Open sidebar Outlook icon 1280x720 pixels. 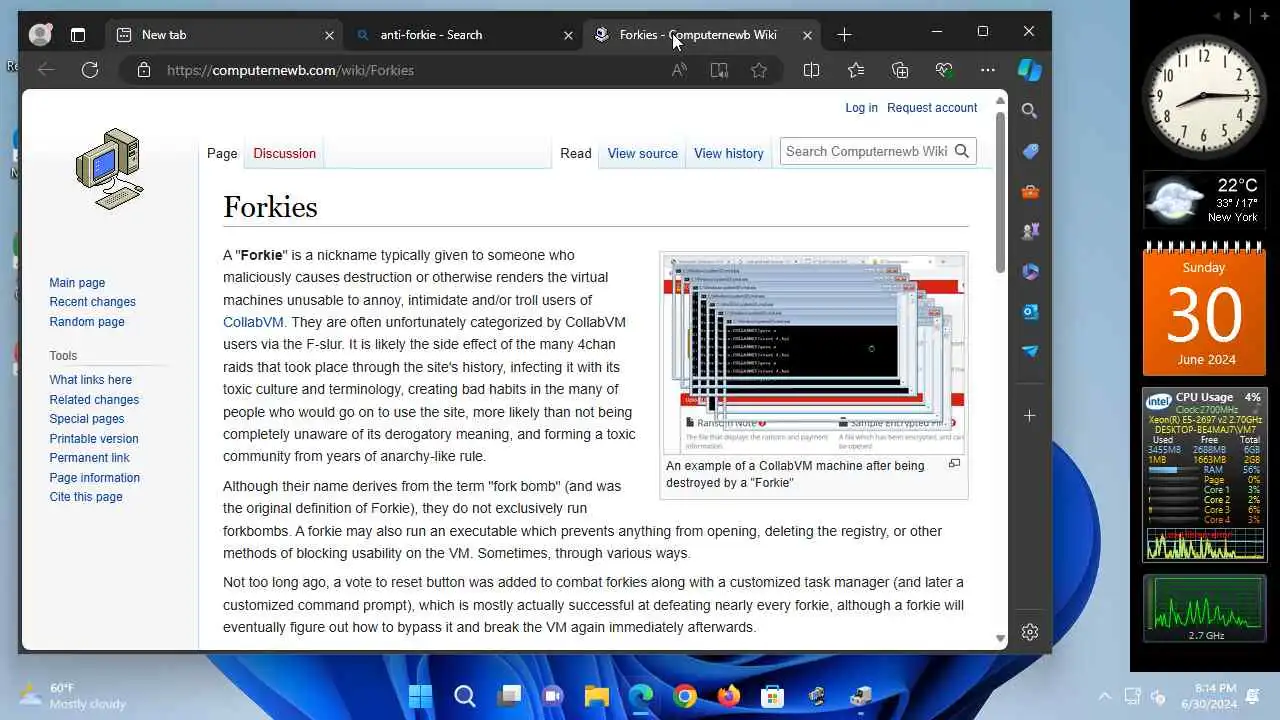1030,311
